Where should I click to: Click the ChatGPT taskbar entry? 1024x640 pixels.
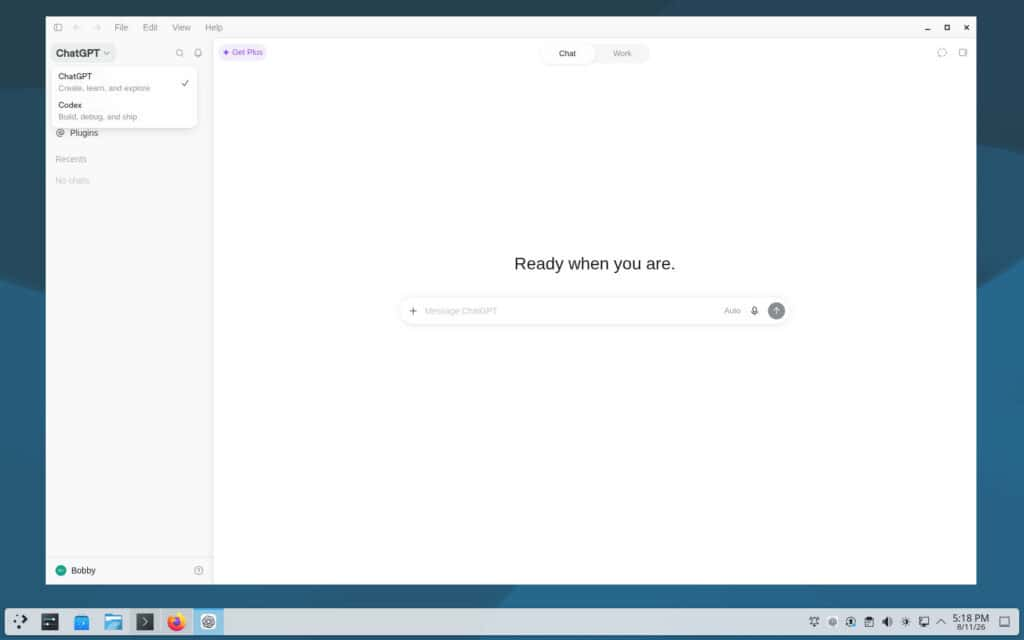point(208,622)
